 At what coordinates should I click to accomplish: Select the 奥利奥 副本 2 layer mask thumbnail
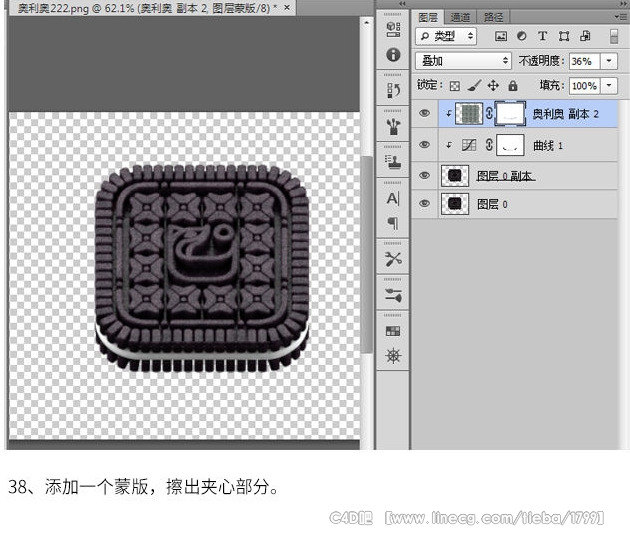tap(510, 114)
